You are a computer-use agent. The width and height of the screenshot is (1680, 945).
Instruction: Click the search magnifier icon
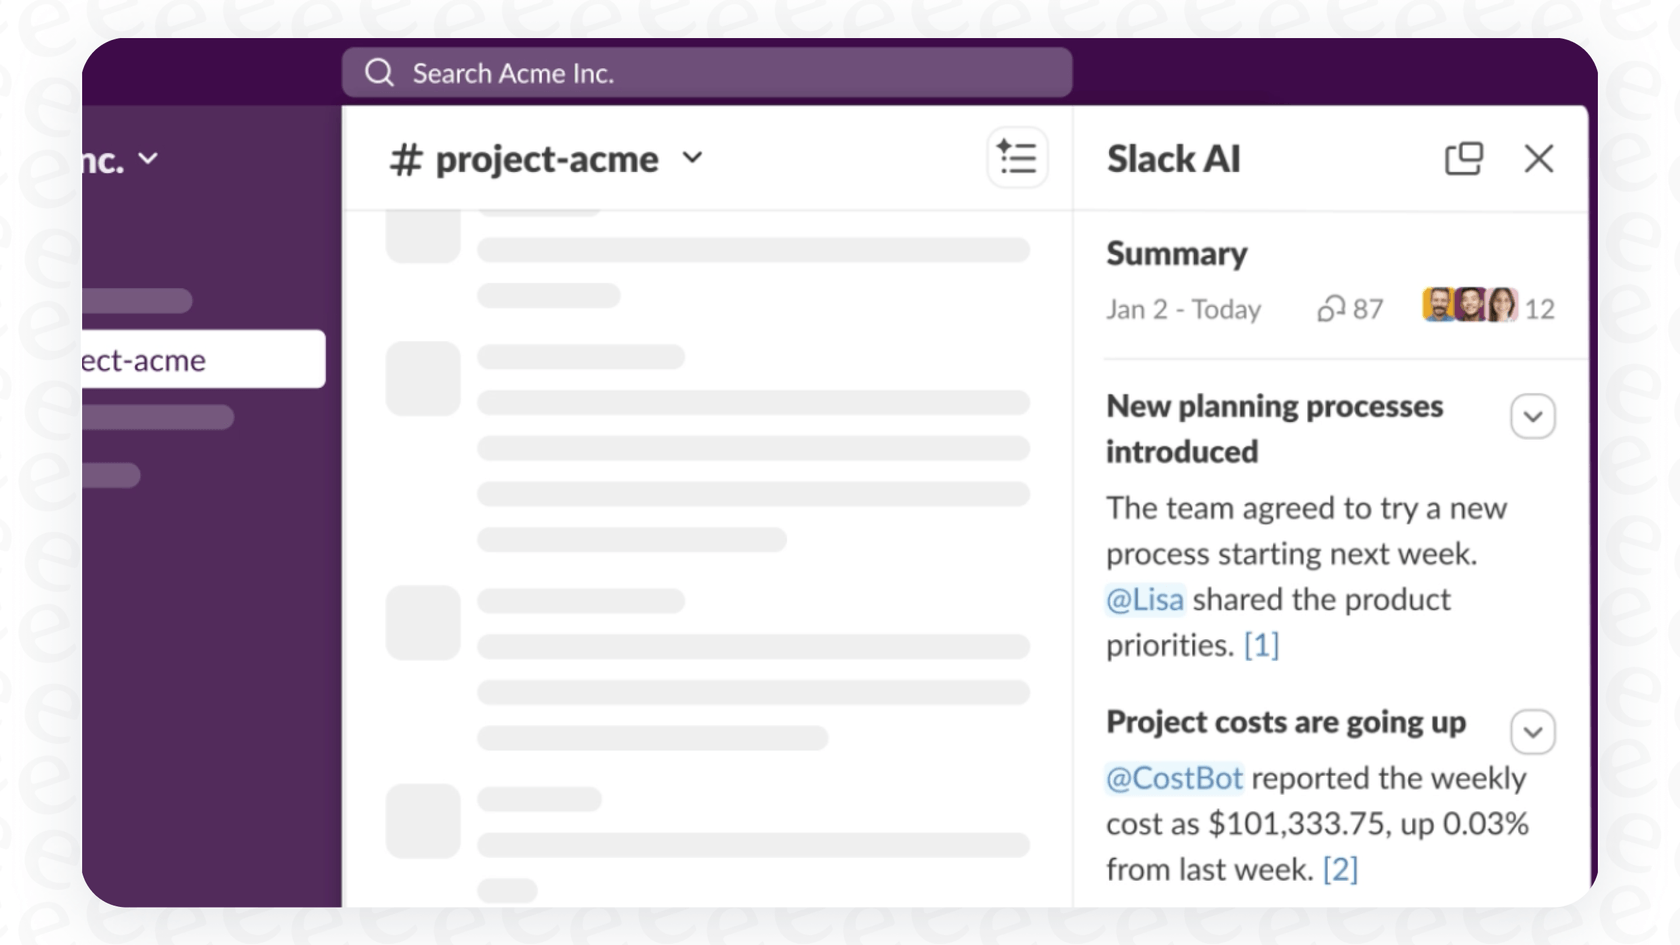[378, 72]
